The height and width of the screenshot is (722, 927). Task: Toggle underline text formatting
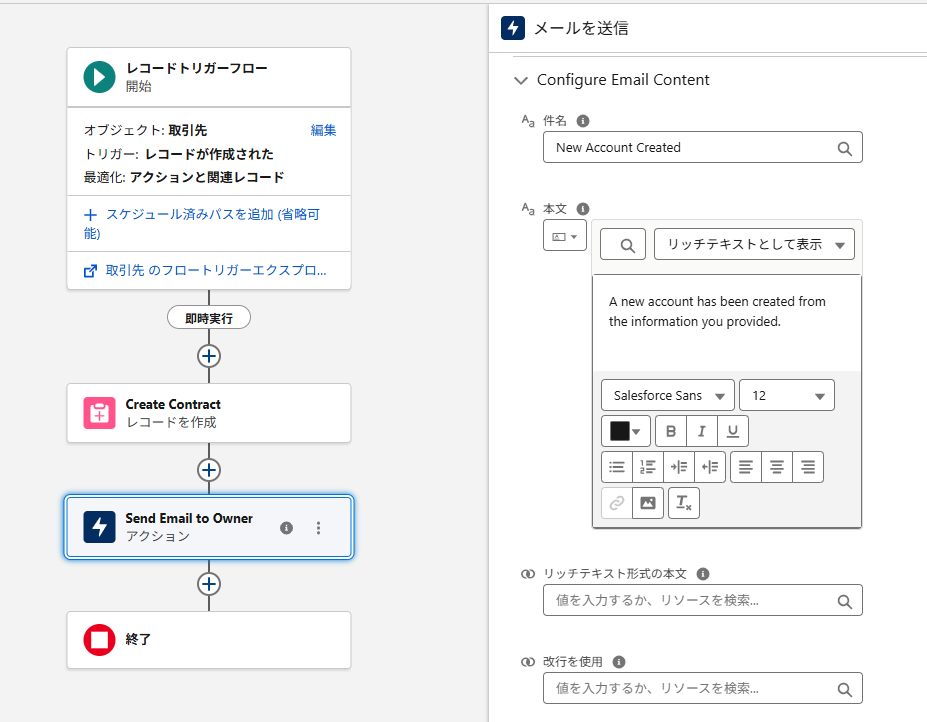(x=733, y=431)
